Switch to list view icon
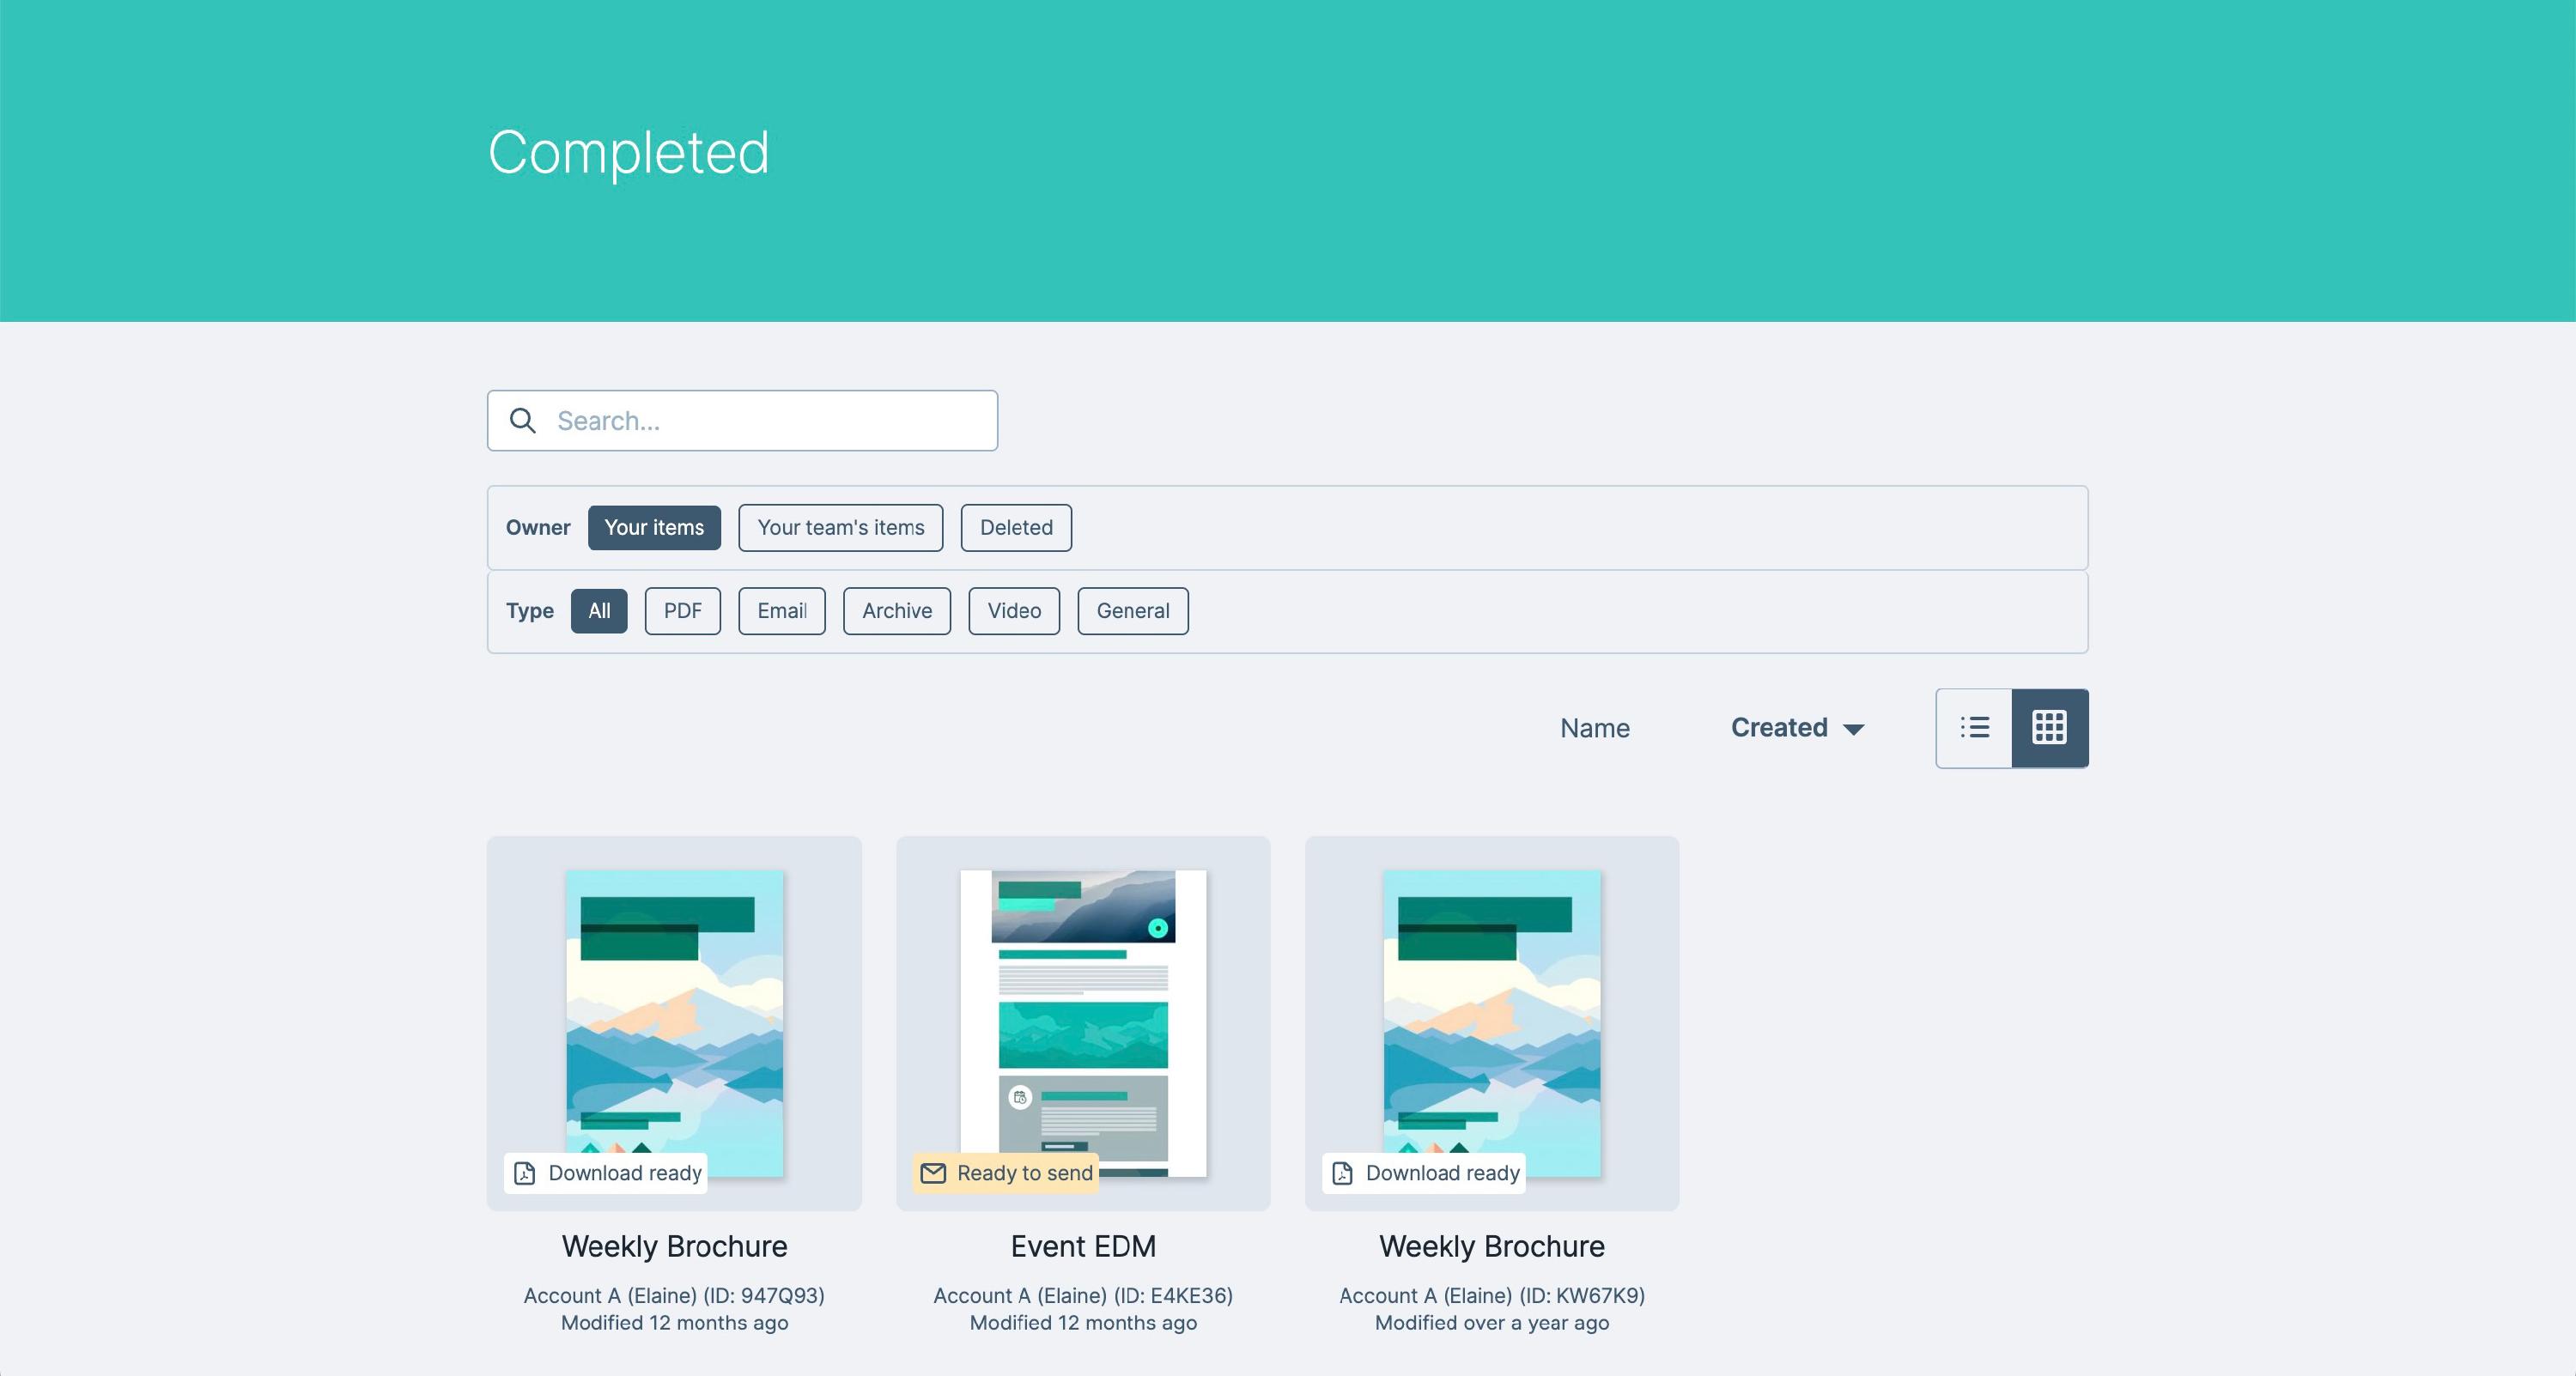Image resolution: width=2576 pixels, height=1376 pixels. pyautogui.click(x=1974, y=728)
